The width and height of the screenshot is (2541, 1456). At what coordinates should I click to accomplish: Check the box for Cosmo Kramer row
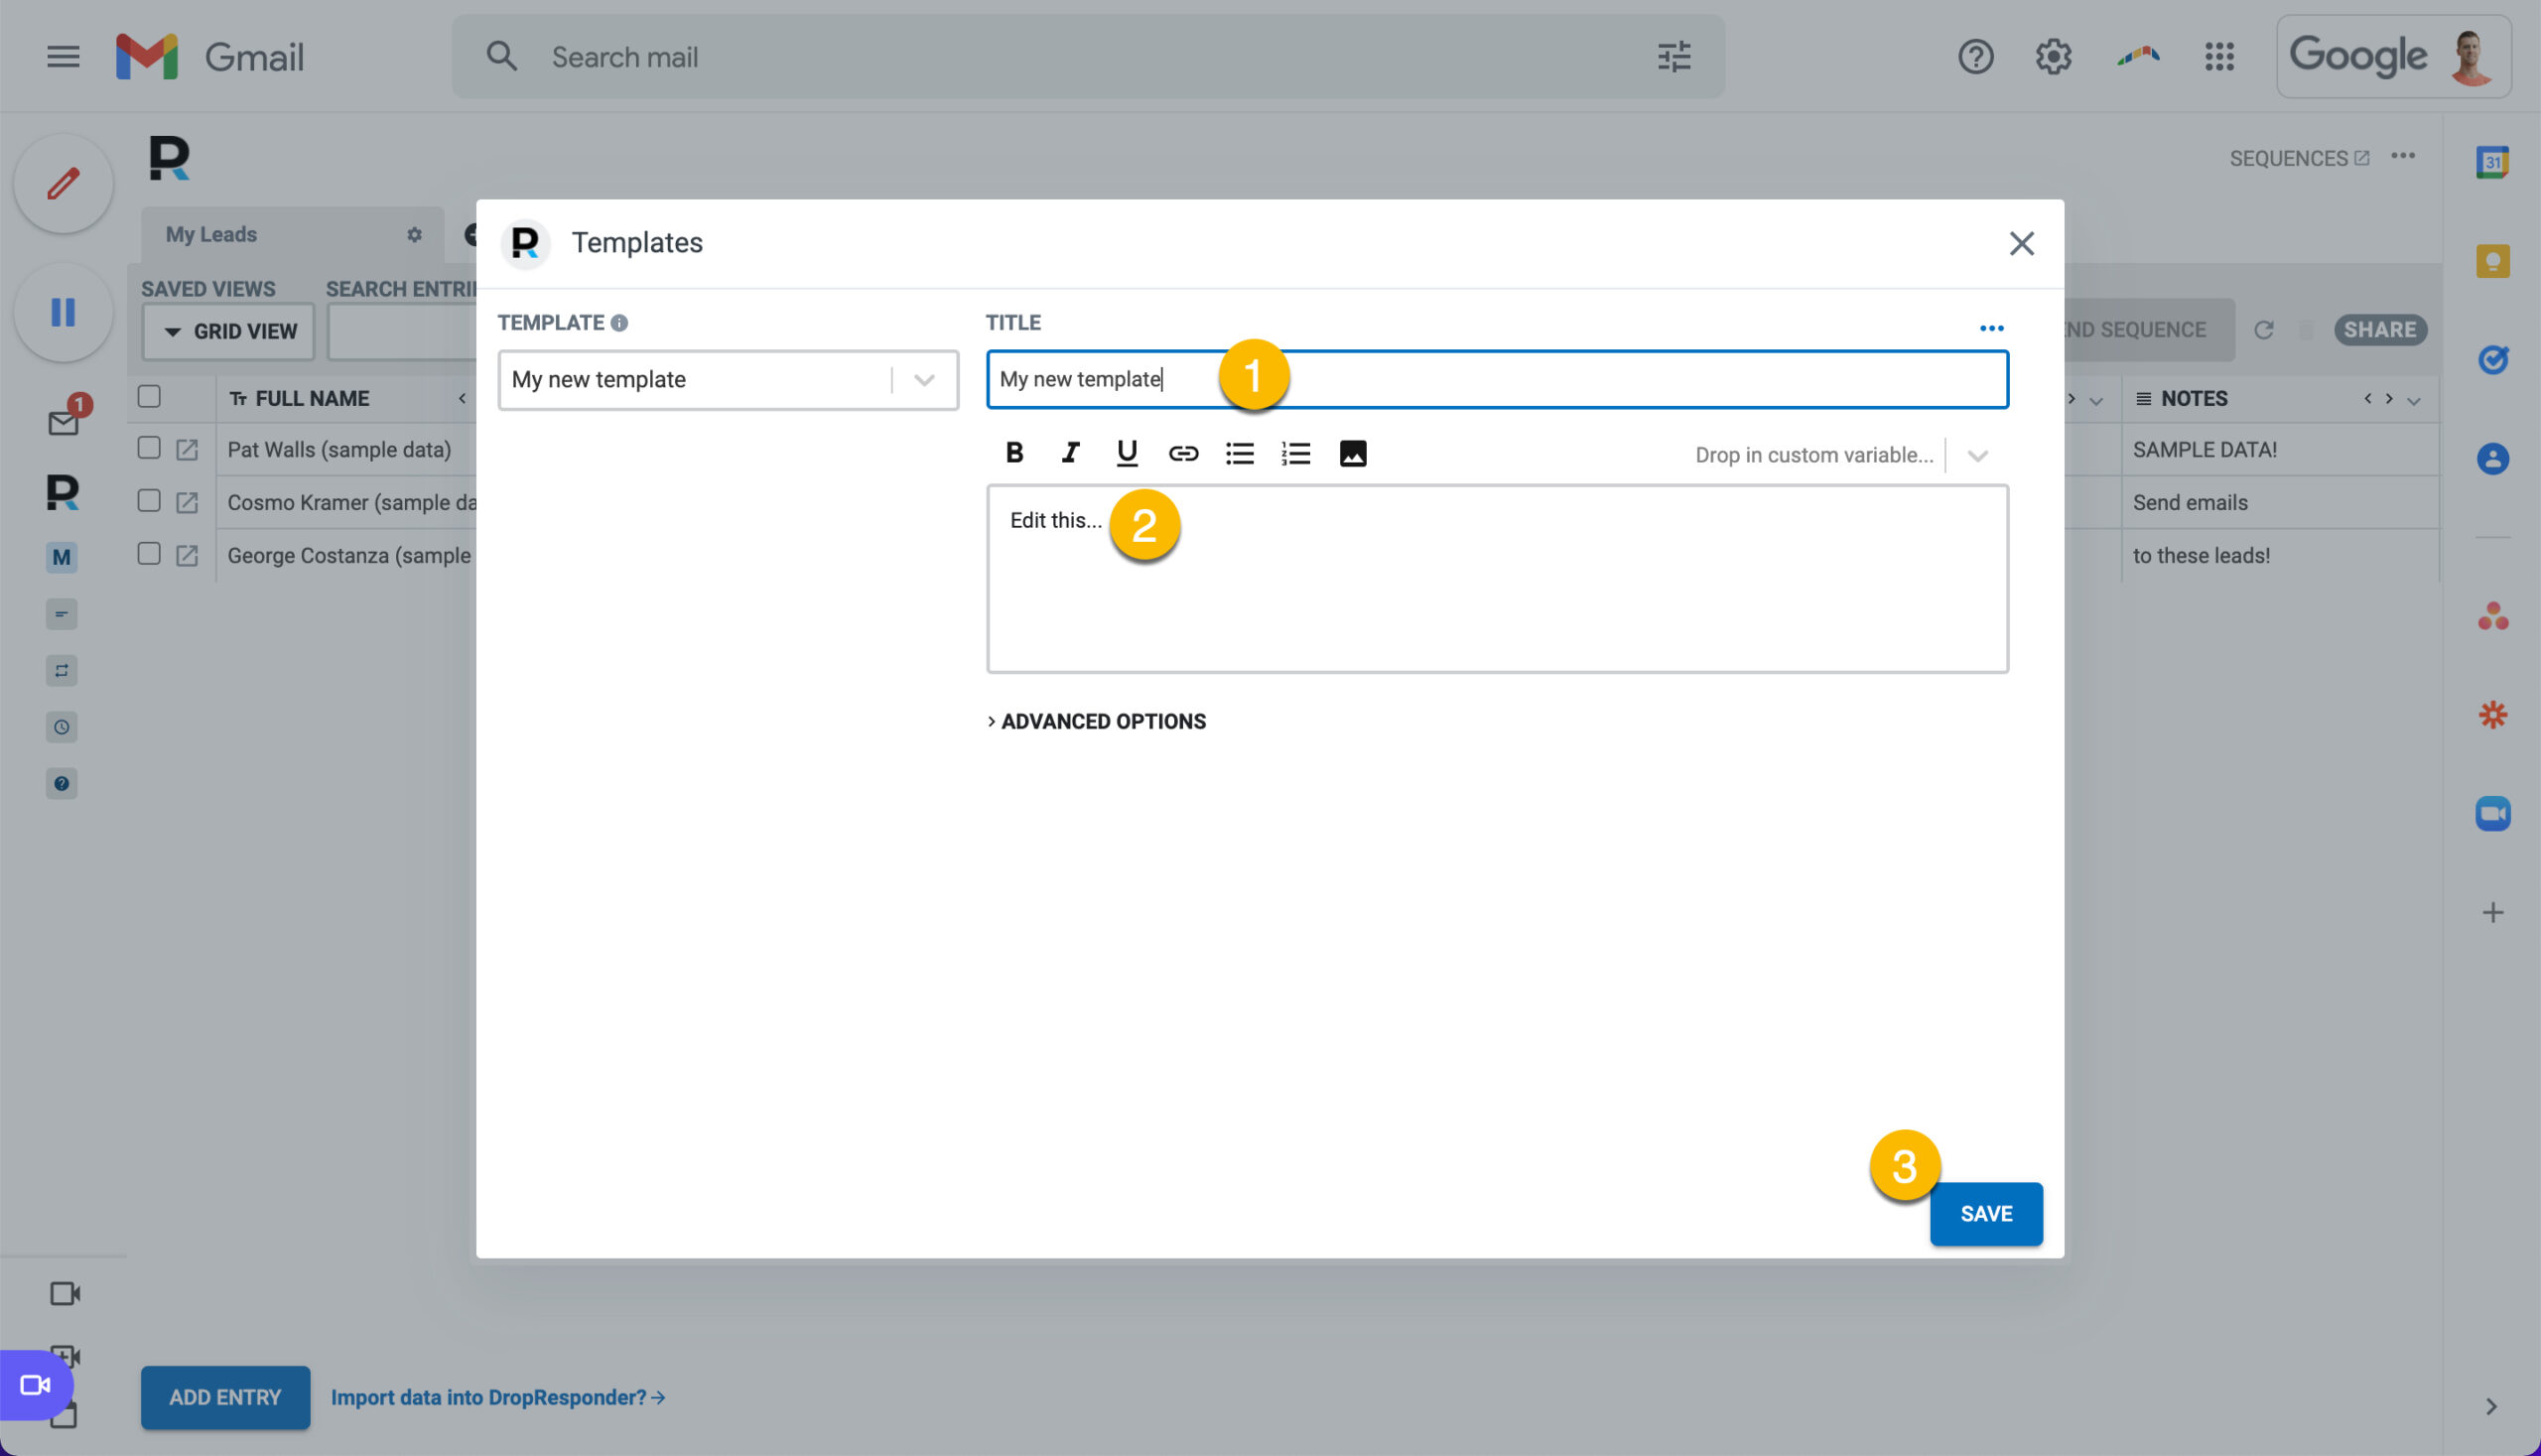[x=149, y=501]
